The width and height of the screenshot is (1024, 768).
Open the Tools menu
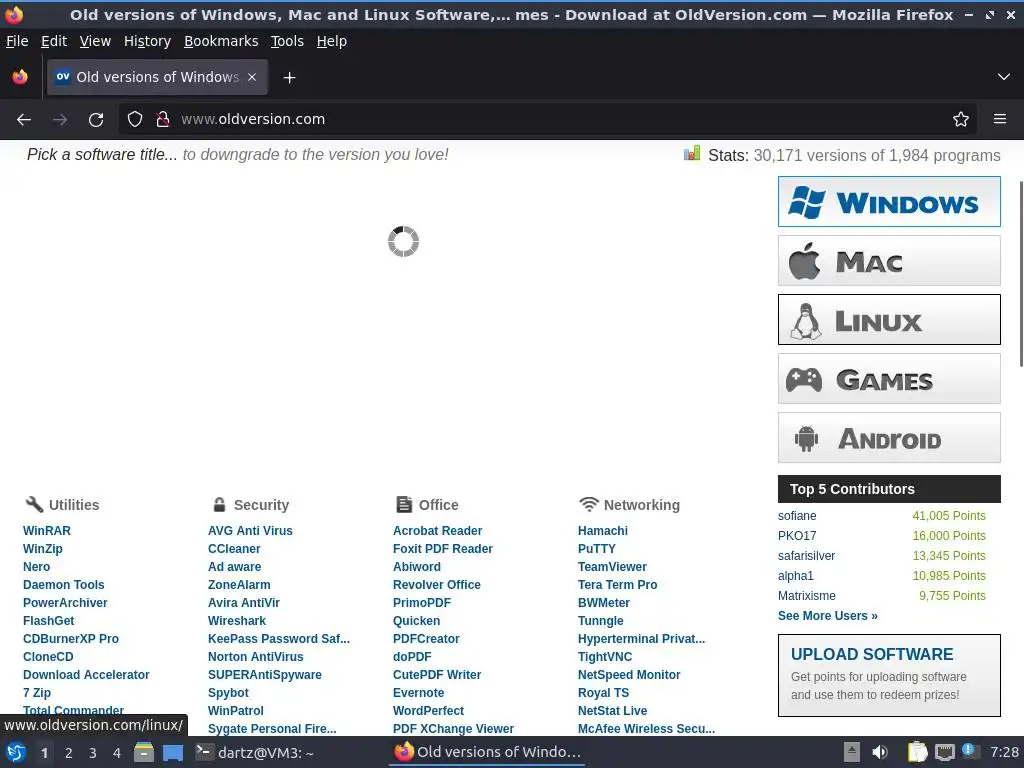point(287,41)
